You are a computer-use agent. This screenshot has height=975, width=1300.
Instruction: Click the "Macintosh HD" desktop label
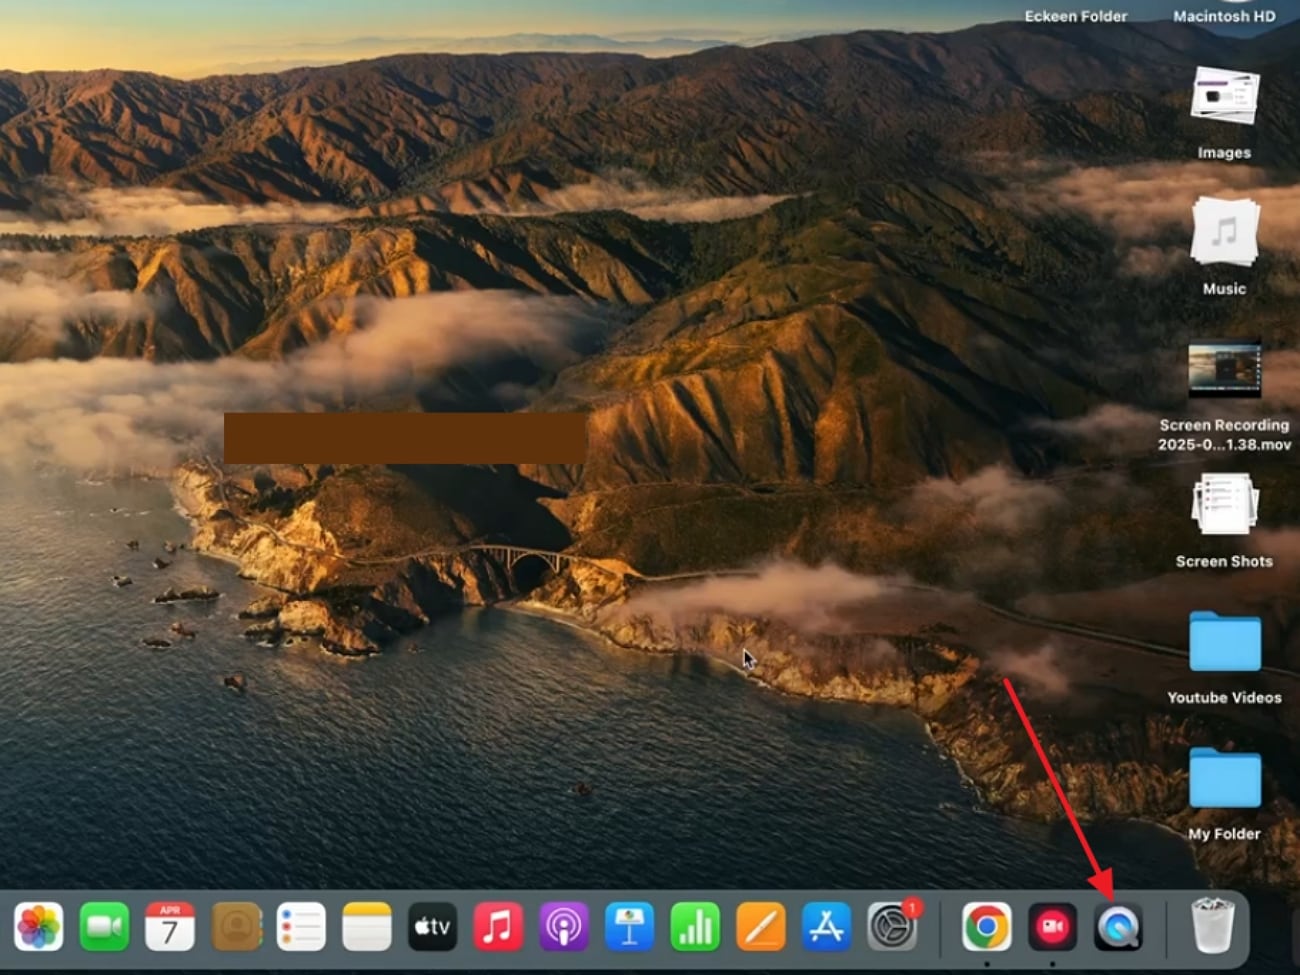(x=1224, y=16)
